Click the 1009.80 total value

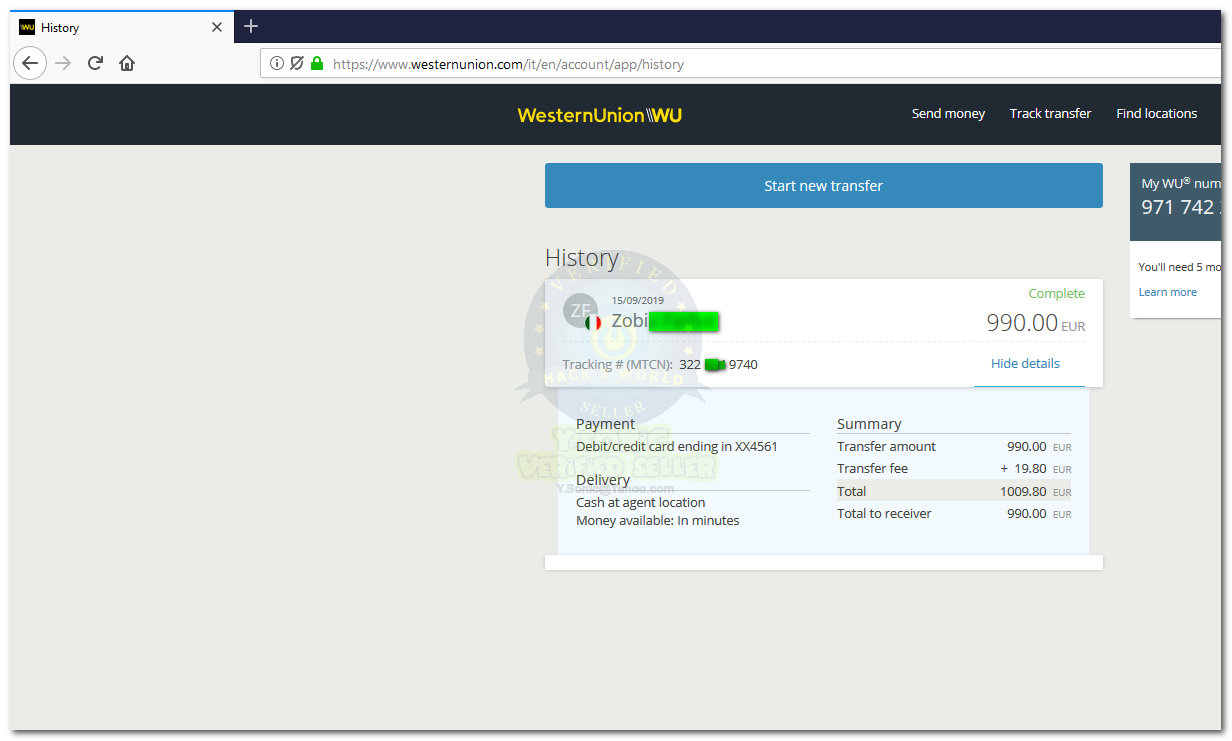click(1023, 492)
